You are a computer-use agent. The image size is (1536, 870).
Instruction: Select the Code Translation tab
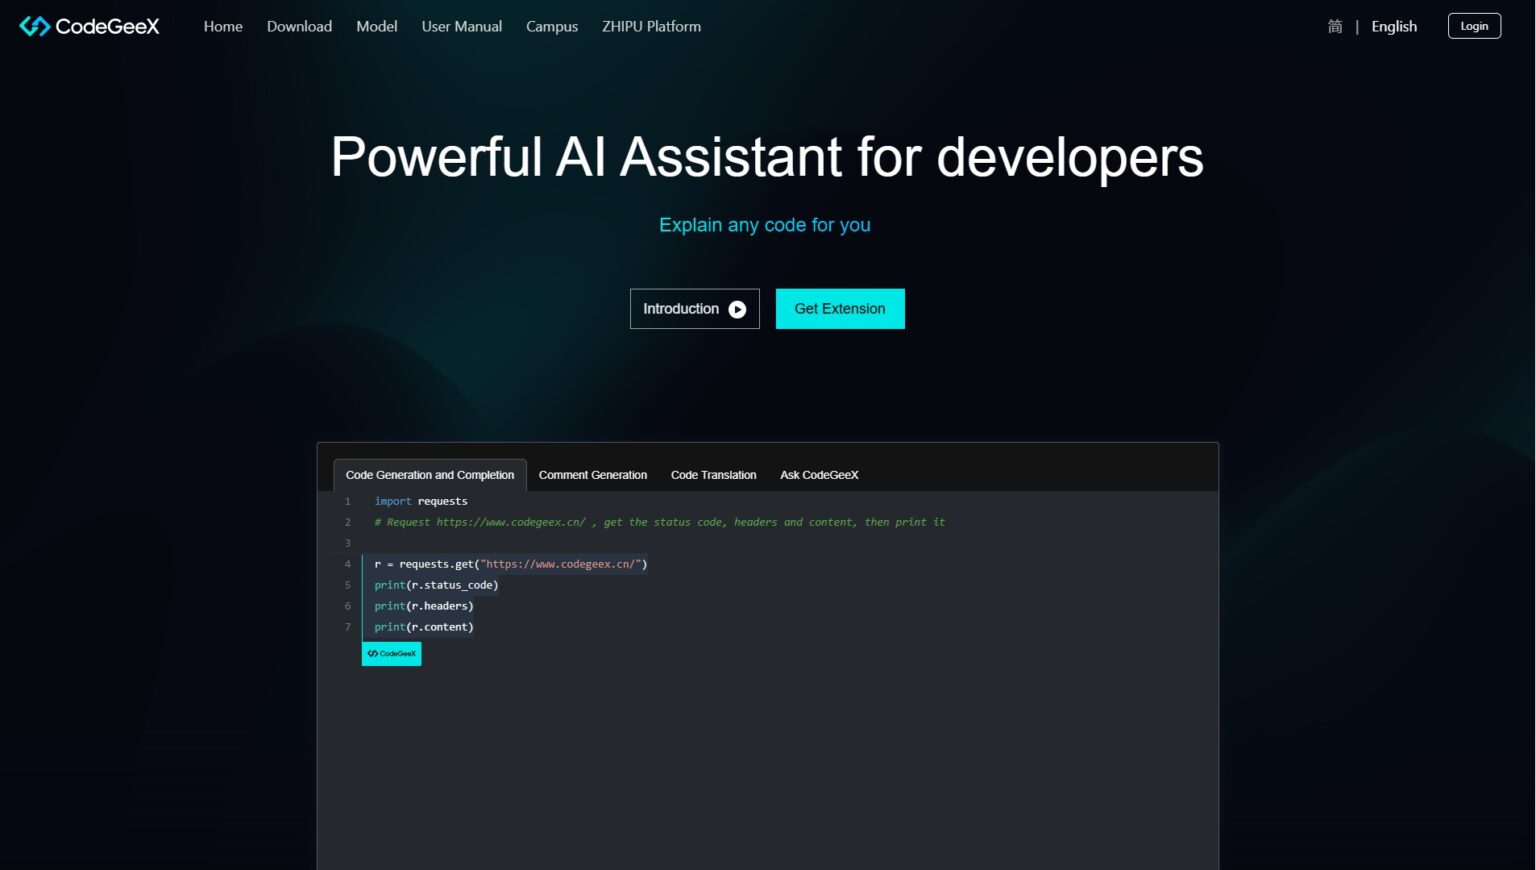pos(713,474)
